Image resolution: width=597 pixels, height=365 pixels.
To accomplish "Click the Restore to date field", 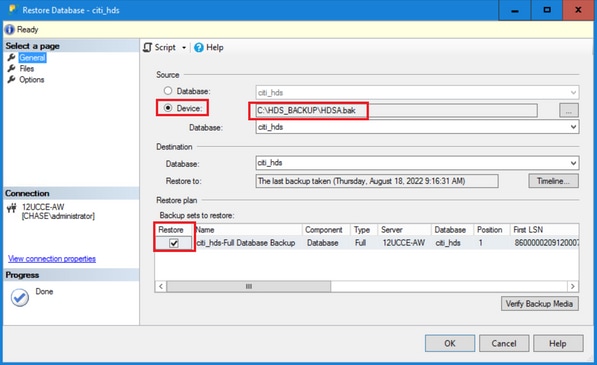I will (377, 181).
